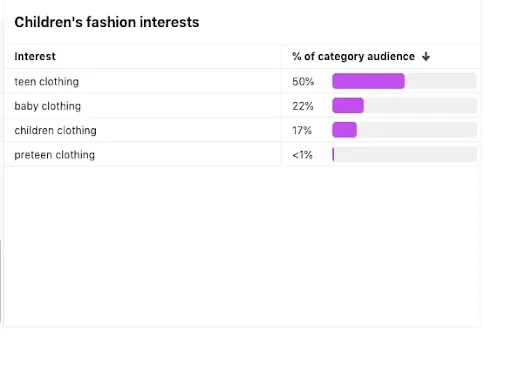Click the gray track of baby clothing bar
This screenshot has height=379, width=512.
(420, 105)
